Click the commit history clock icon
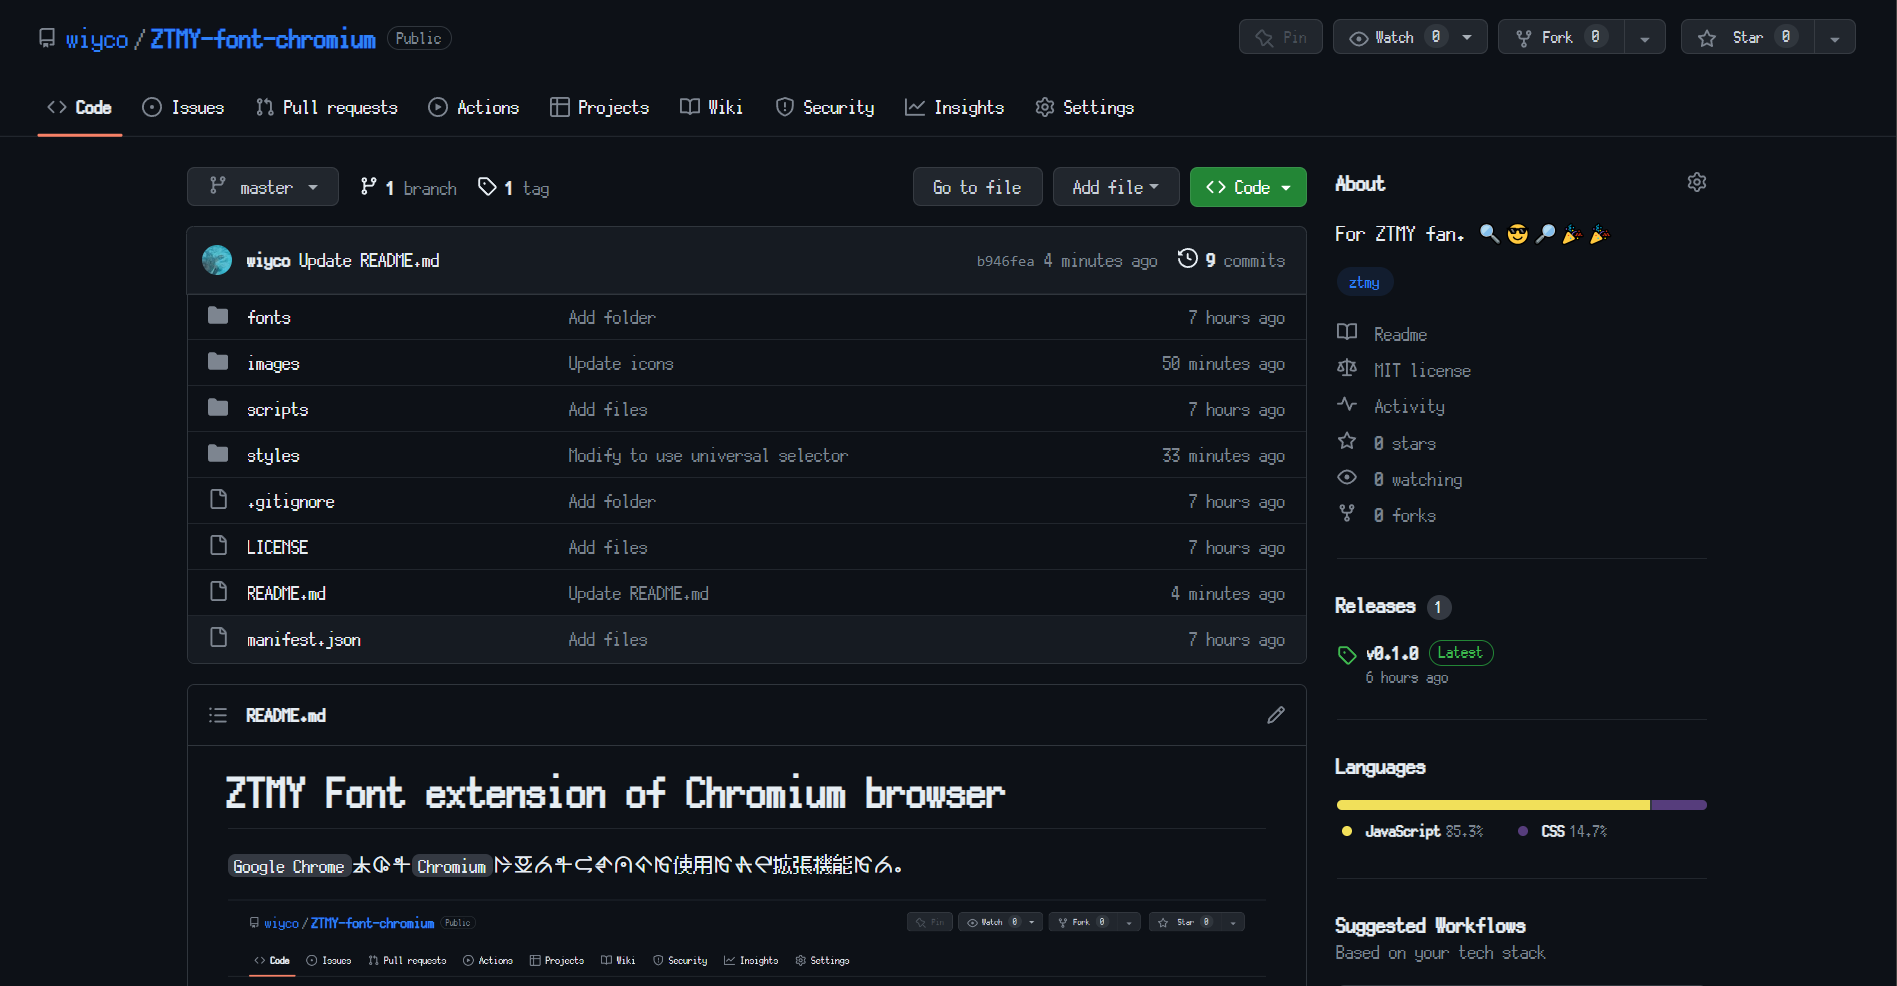 pos(1188,258)
